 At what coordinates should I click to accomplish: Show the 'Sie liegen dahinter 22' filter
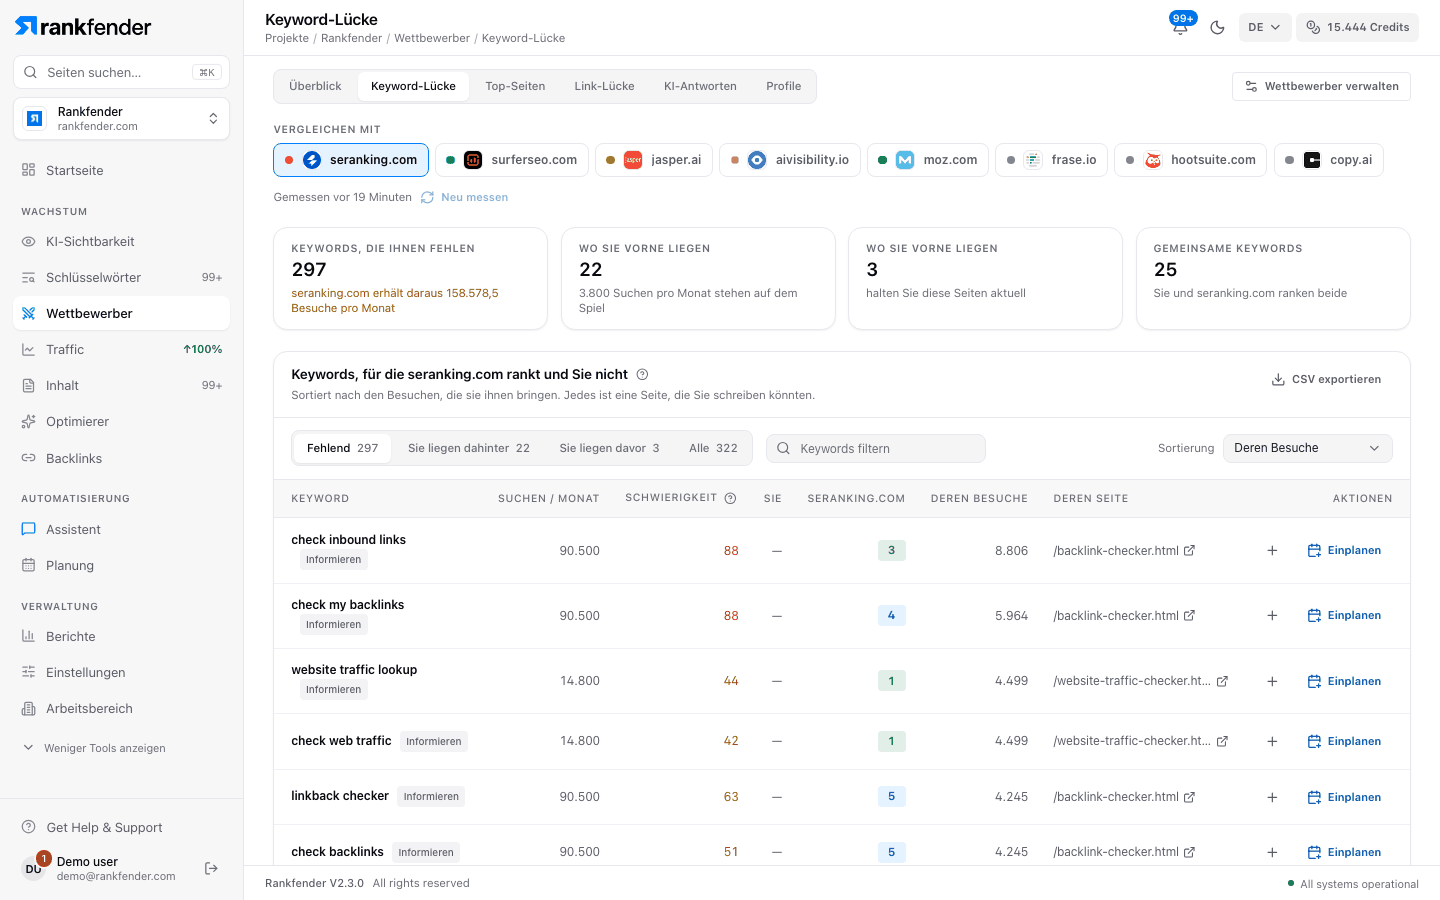tap(469, 448)
